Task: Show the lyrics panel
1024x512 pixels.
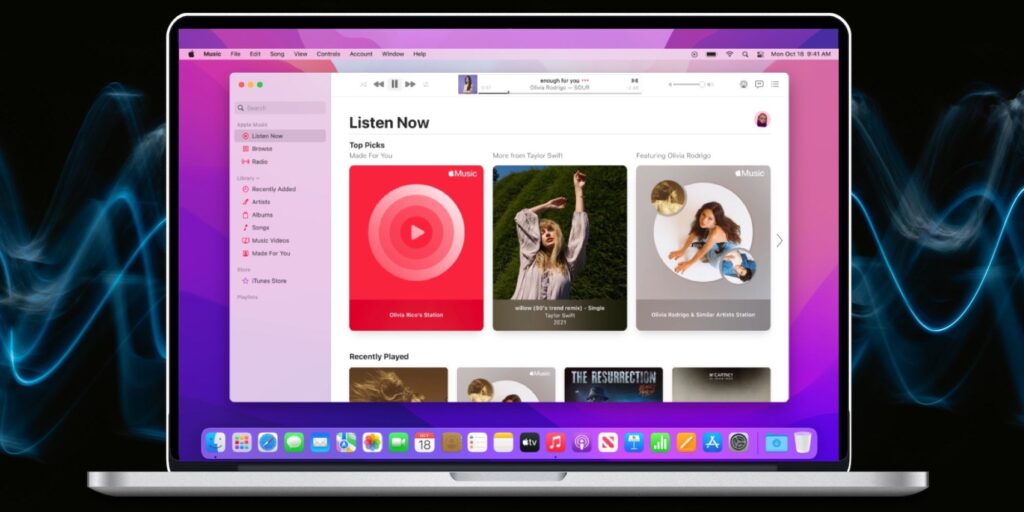Action: point(759,84)
